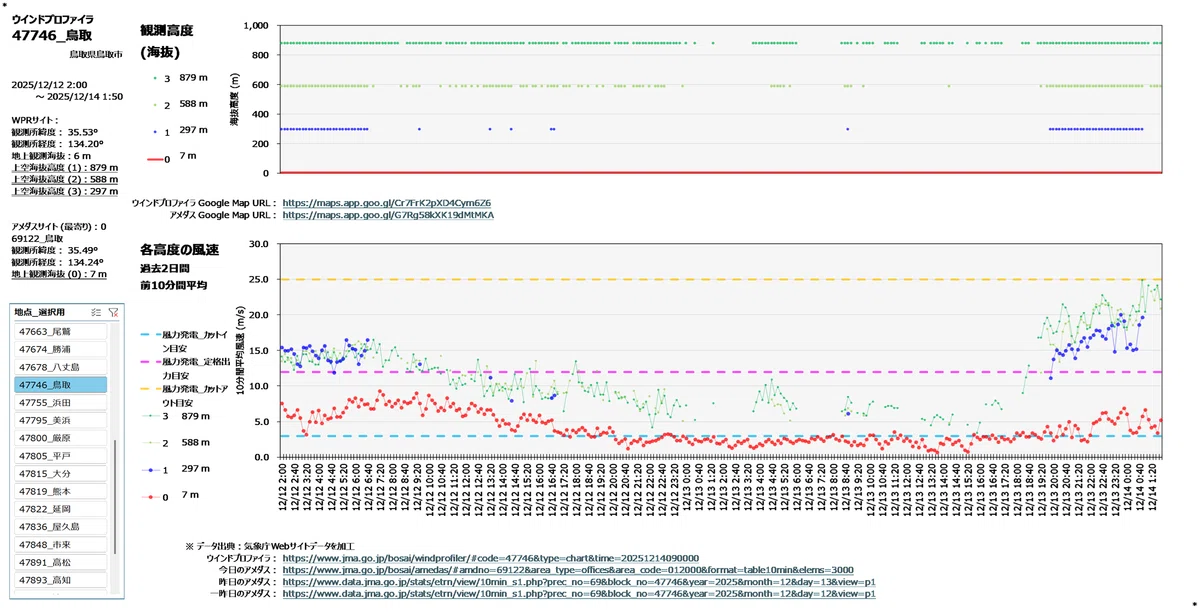
Task: Select station 47836_屋久島
Action: click(60, 526)
